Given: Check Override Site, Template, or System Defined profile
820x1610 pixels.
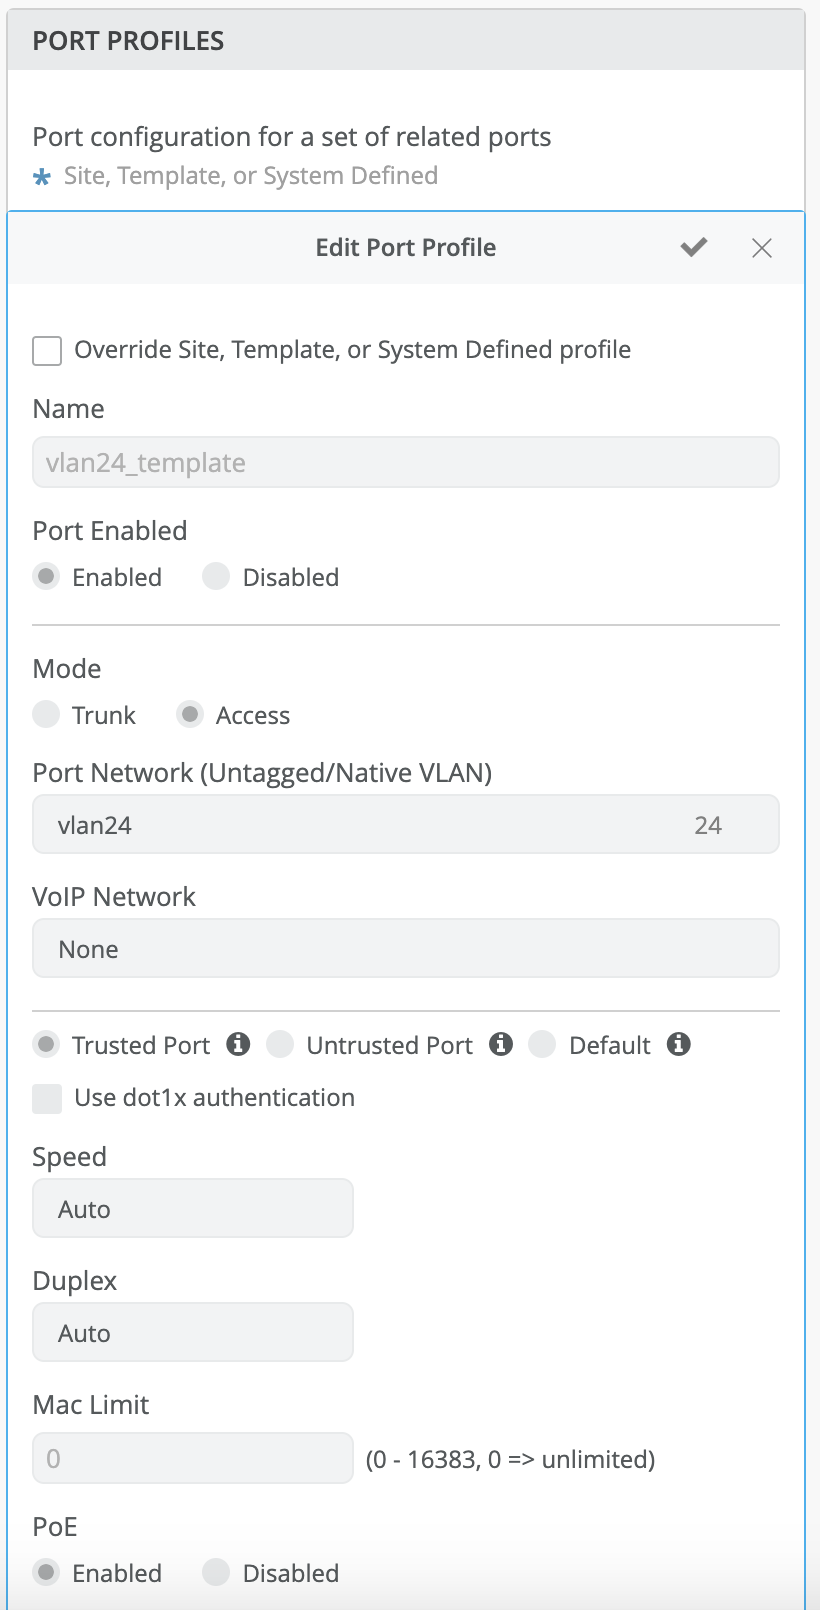Looking at the screenshot, I should (47, 351).
